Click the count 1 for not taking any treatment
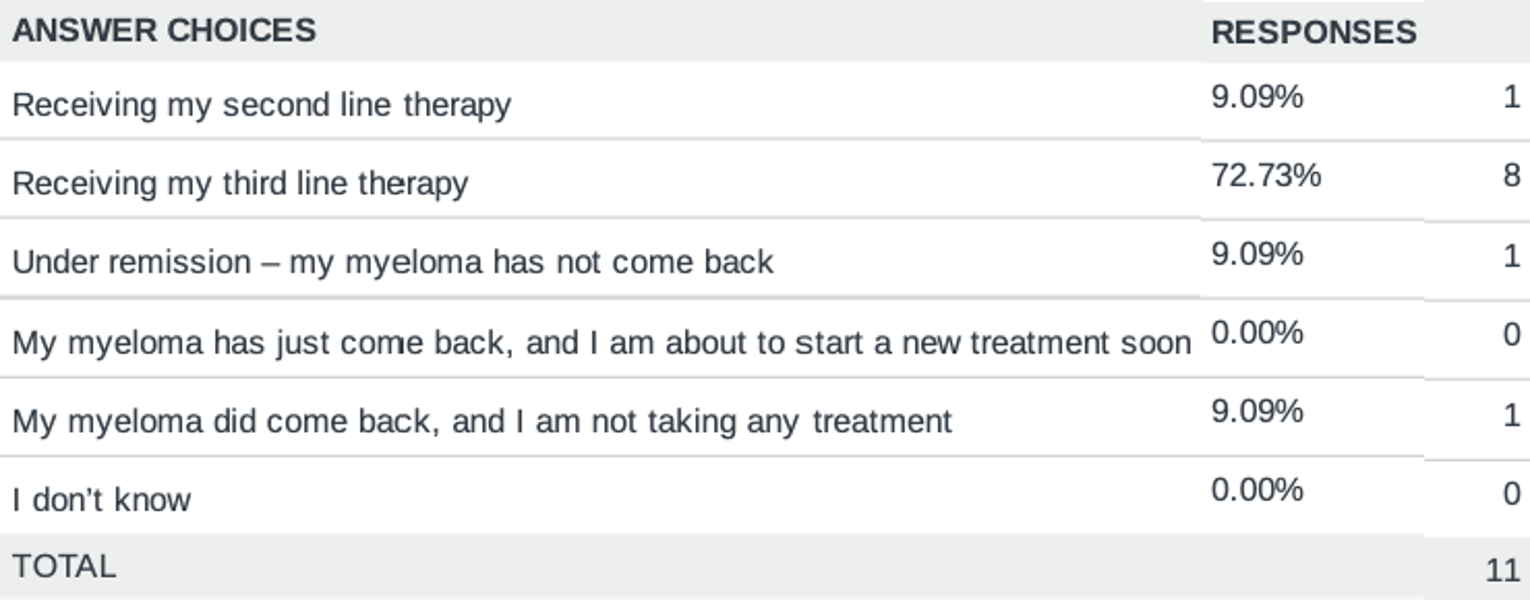The width and height of the screenshot is (1530, 600). (1511, 413)
